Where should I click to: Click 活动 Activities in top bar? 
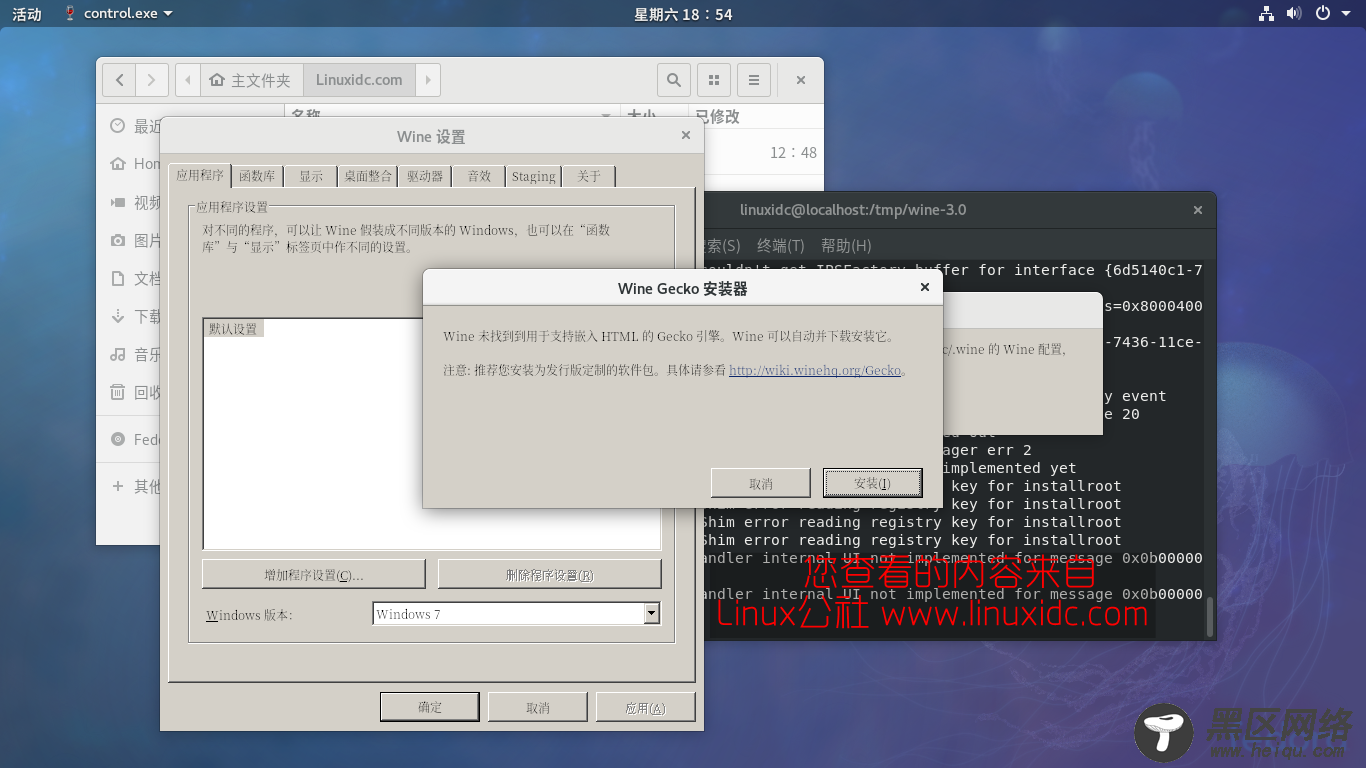tap(27, 14)
